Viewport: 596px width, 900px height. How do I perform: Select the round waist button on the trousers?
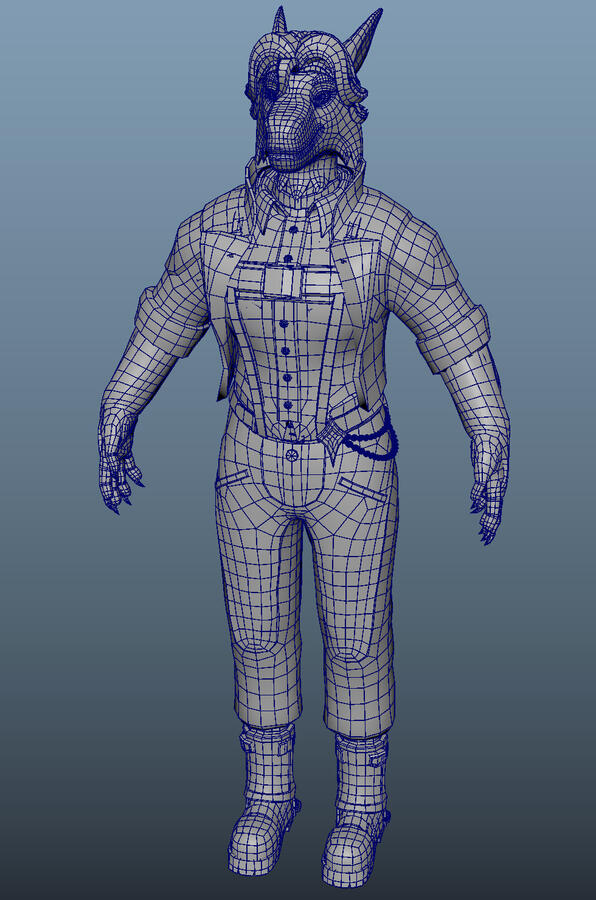[292, 455]
